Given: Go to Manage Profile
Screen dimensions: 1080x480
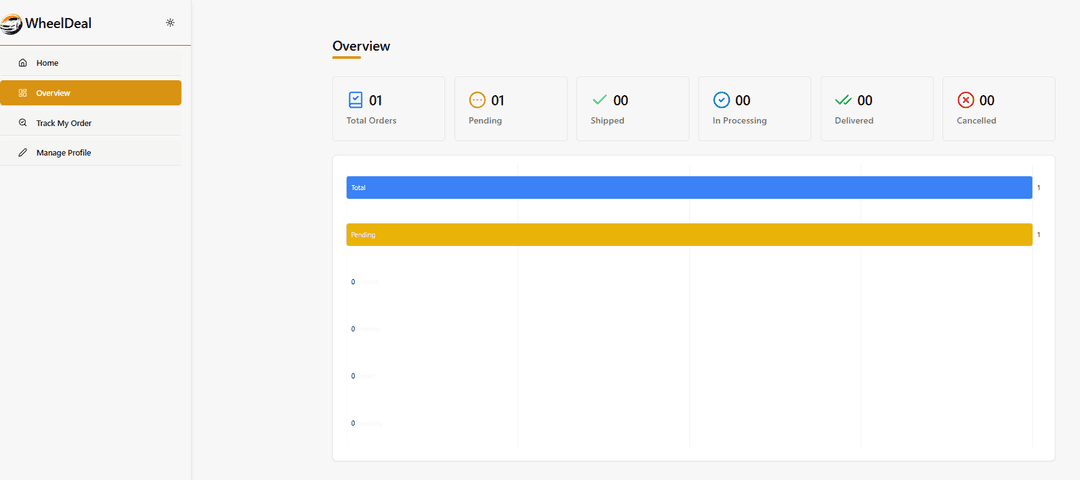Looking at the screenshot, I should click(x=64, y=153).
